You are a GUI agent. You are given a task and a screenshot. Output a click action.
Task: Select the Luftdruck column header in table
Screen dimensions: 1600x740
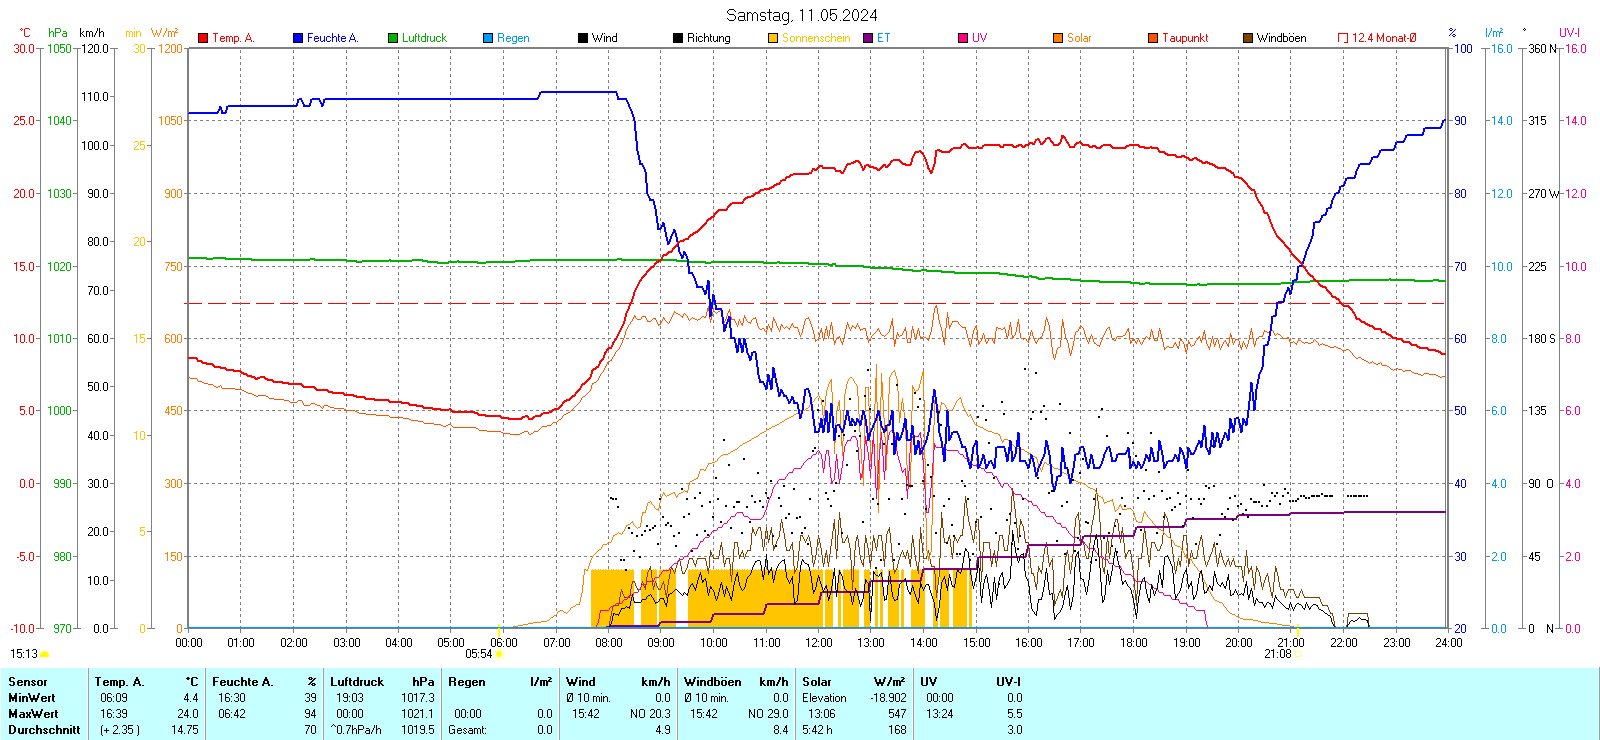pyautogui.click(x=357, y=682)
